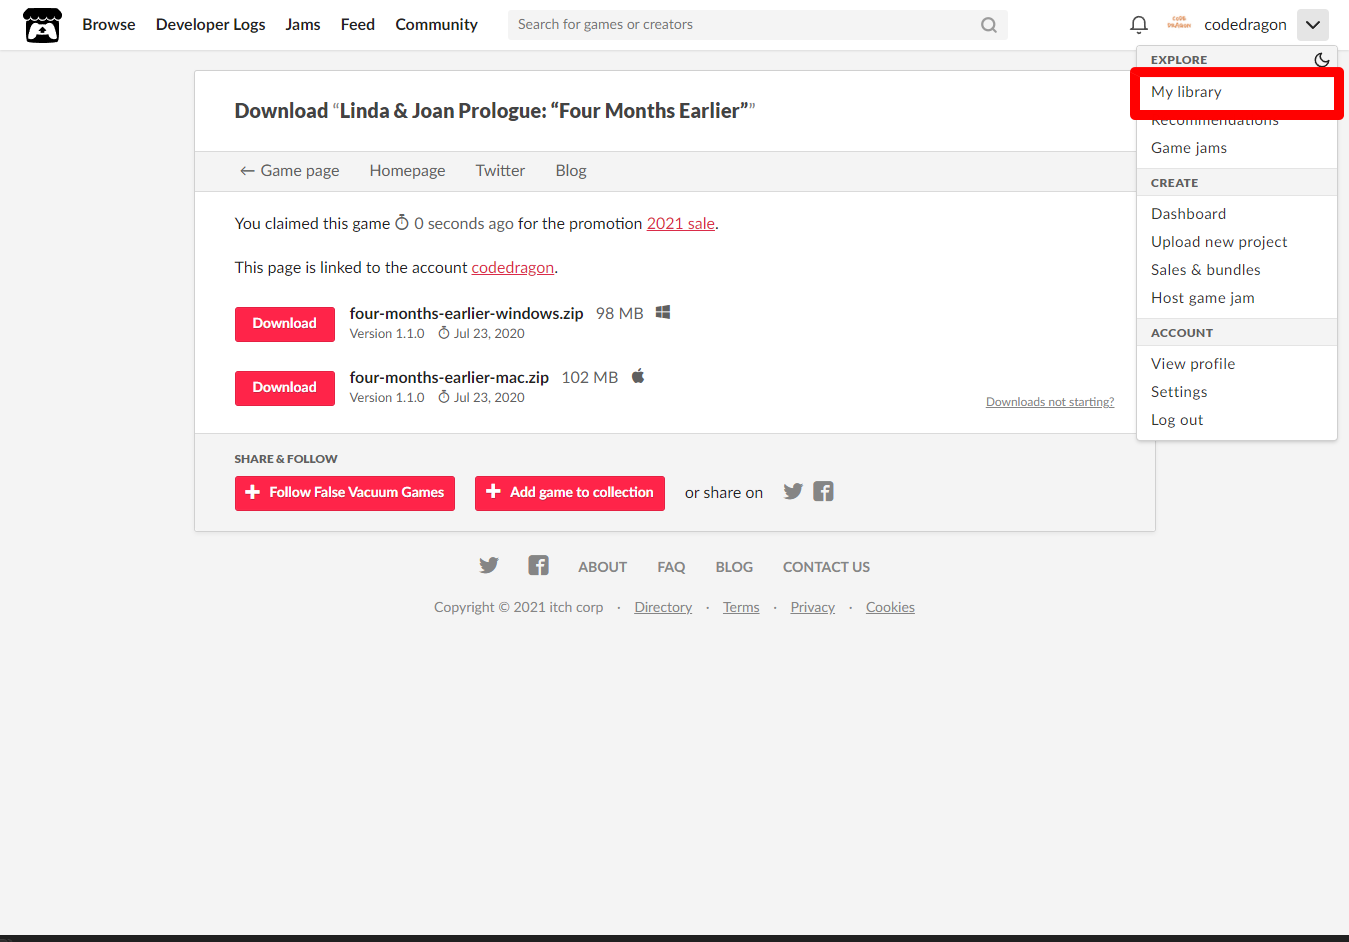Open footer Facebook icon
Screen dimensions: 1349x942
pyautogui.click(x=538, y=566)
